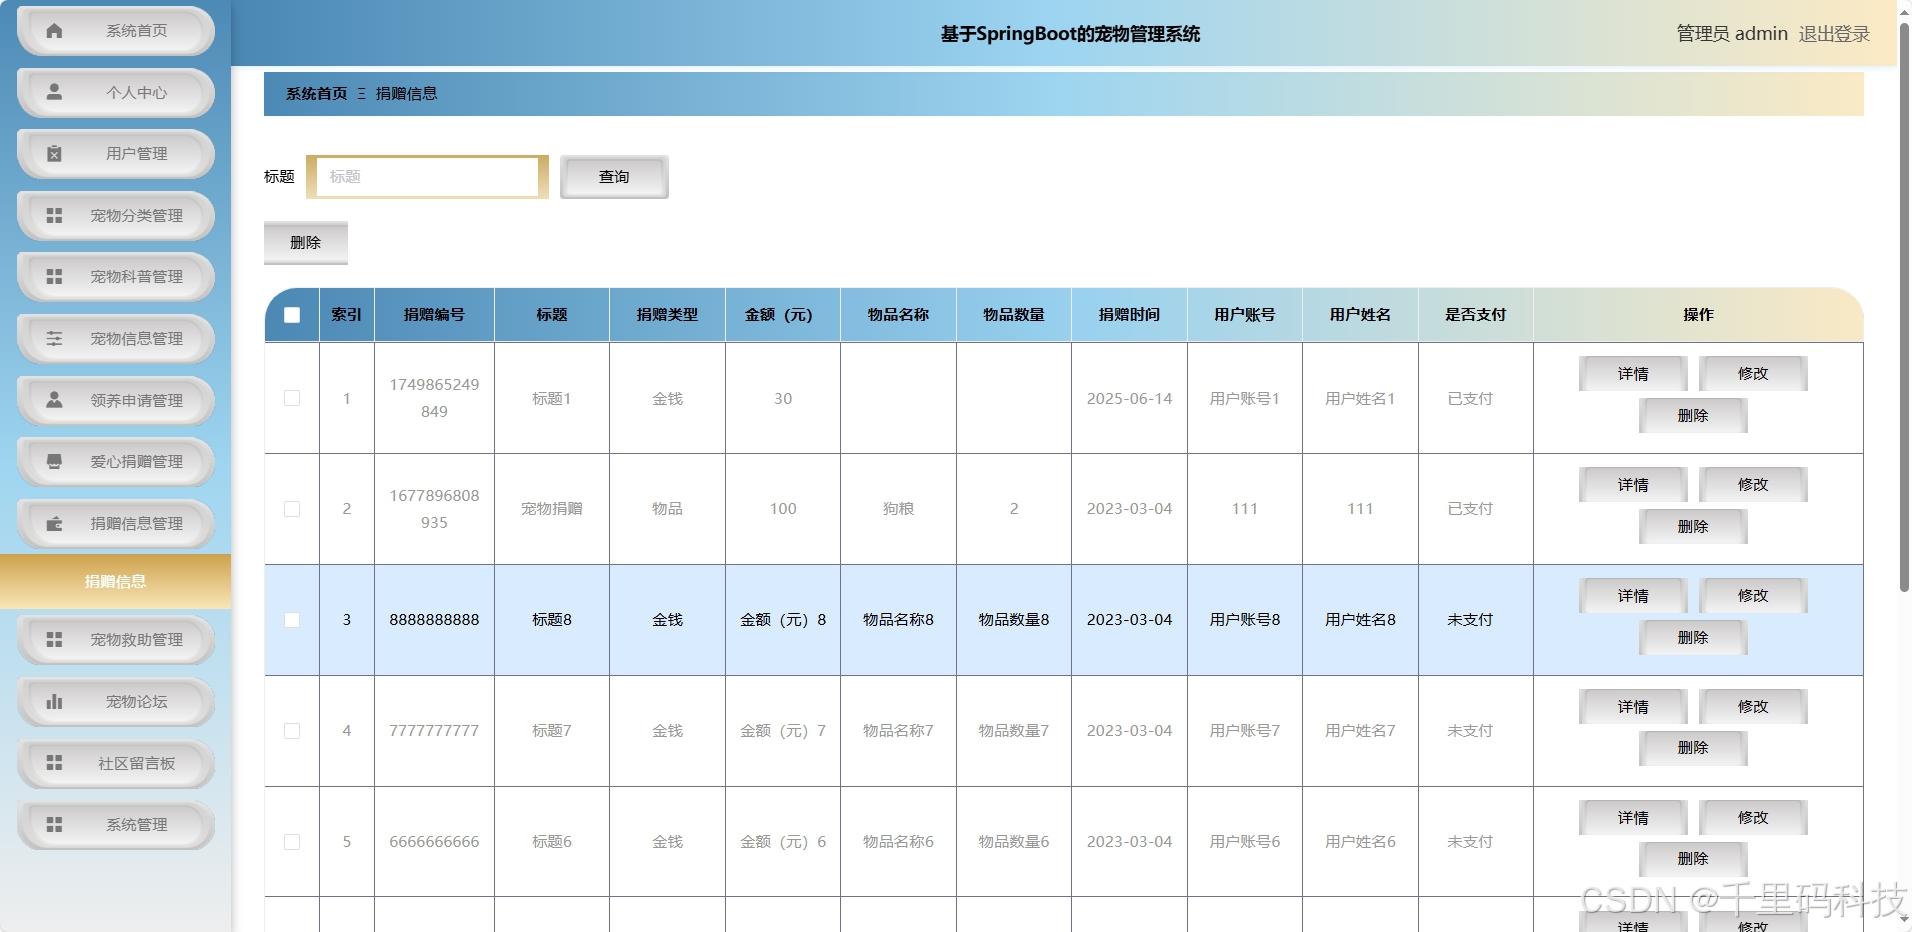
Task: View 详情 for row 标题6
Action: 1633,818
